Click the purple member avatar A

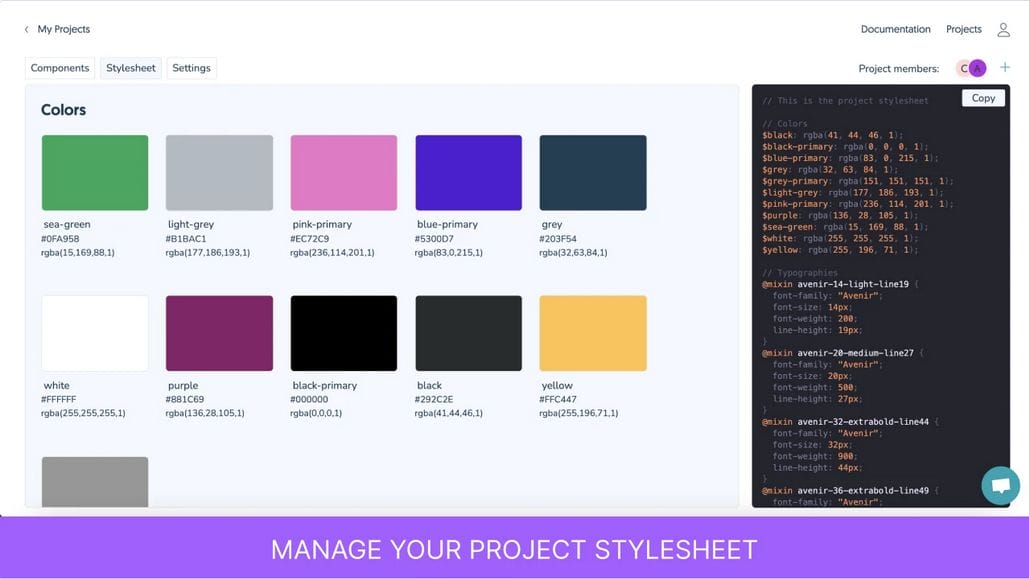(978, 68)
